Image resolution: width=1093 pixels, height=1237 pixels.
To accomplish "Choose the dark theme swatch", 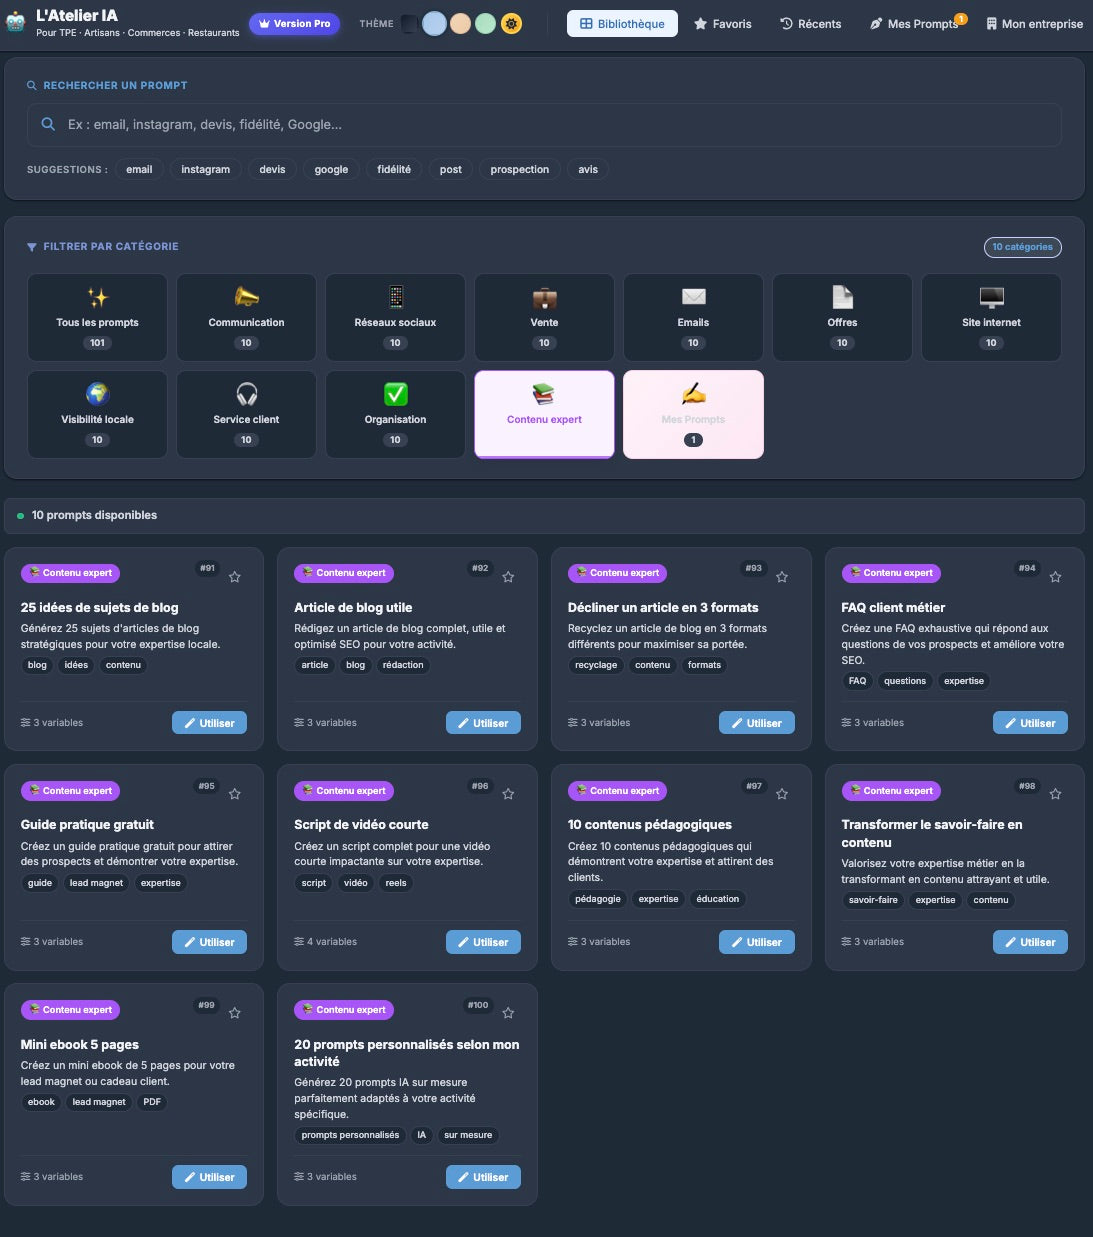I will click(x=409, y=23).
